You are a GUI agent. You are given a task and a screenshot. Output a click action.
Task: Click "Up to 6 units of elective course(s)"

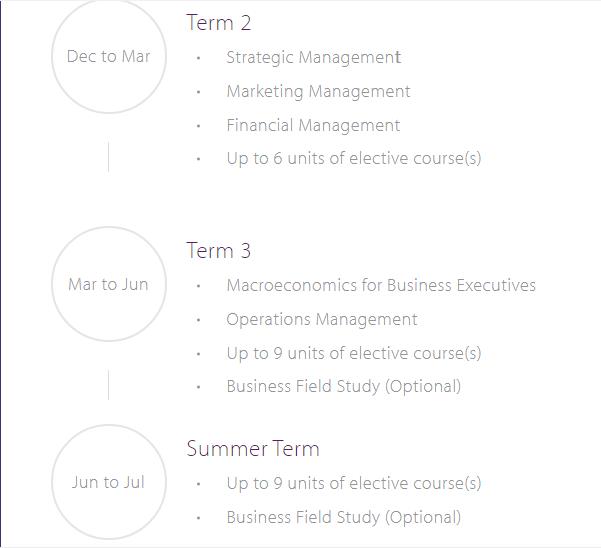tap(353, 158)
